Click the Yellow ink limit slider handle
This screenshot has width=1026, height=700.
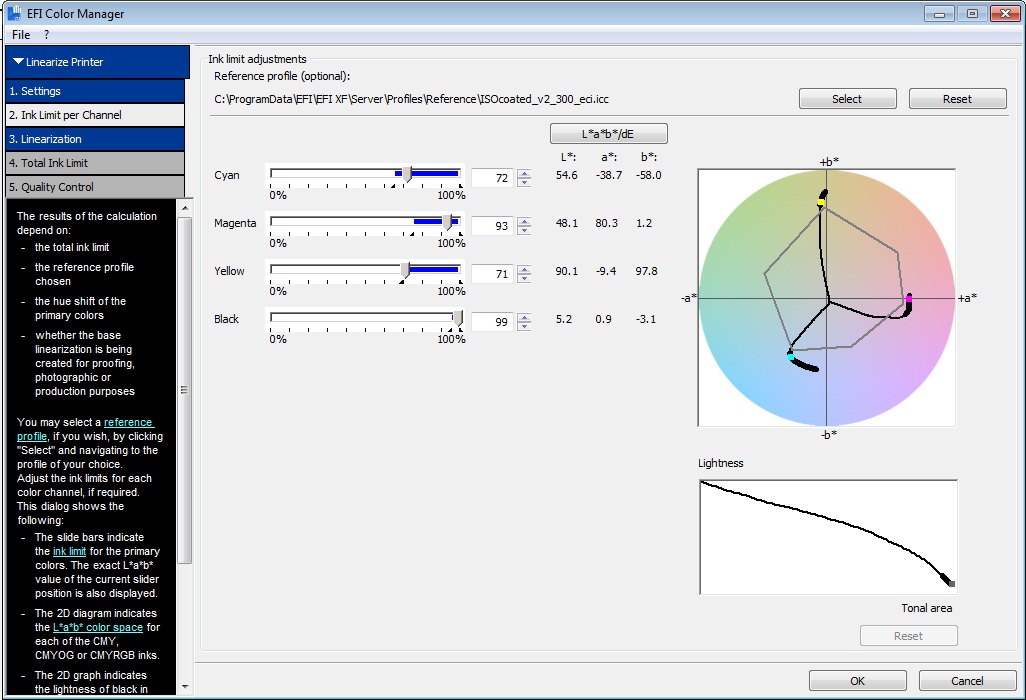tap(405, 270)
